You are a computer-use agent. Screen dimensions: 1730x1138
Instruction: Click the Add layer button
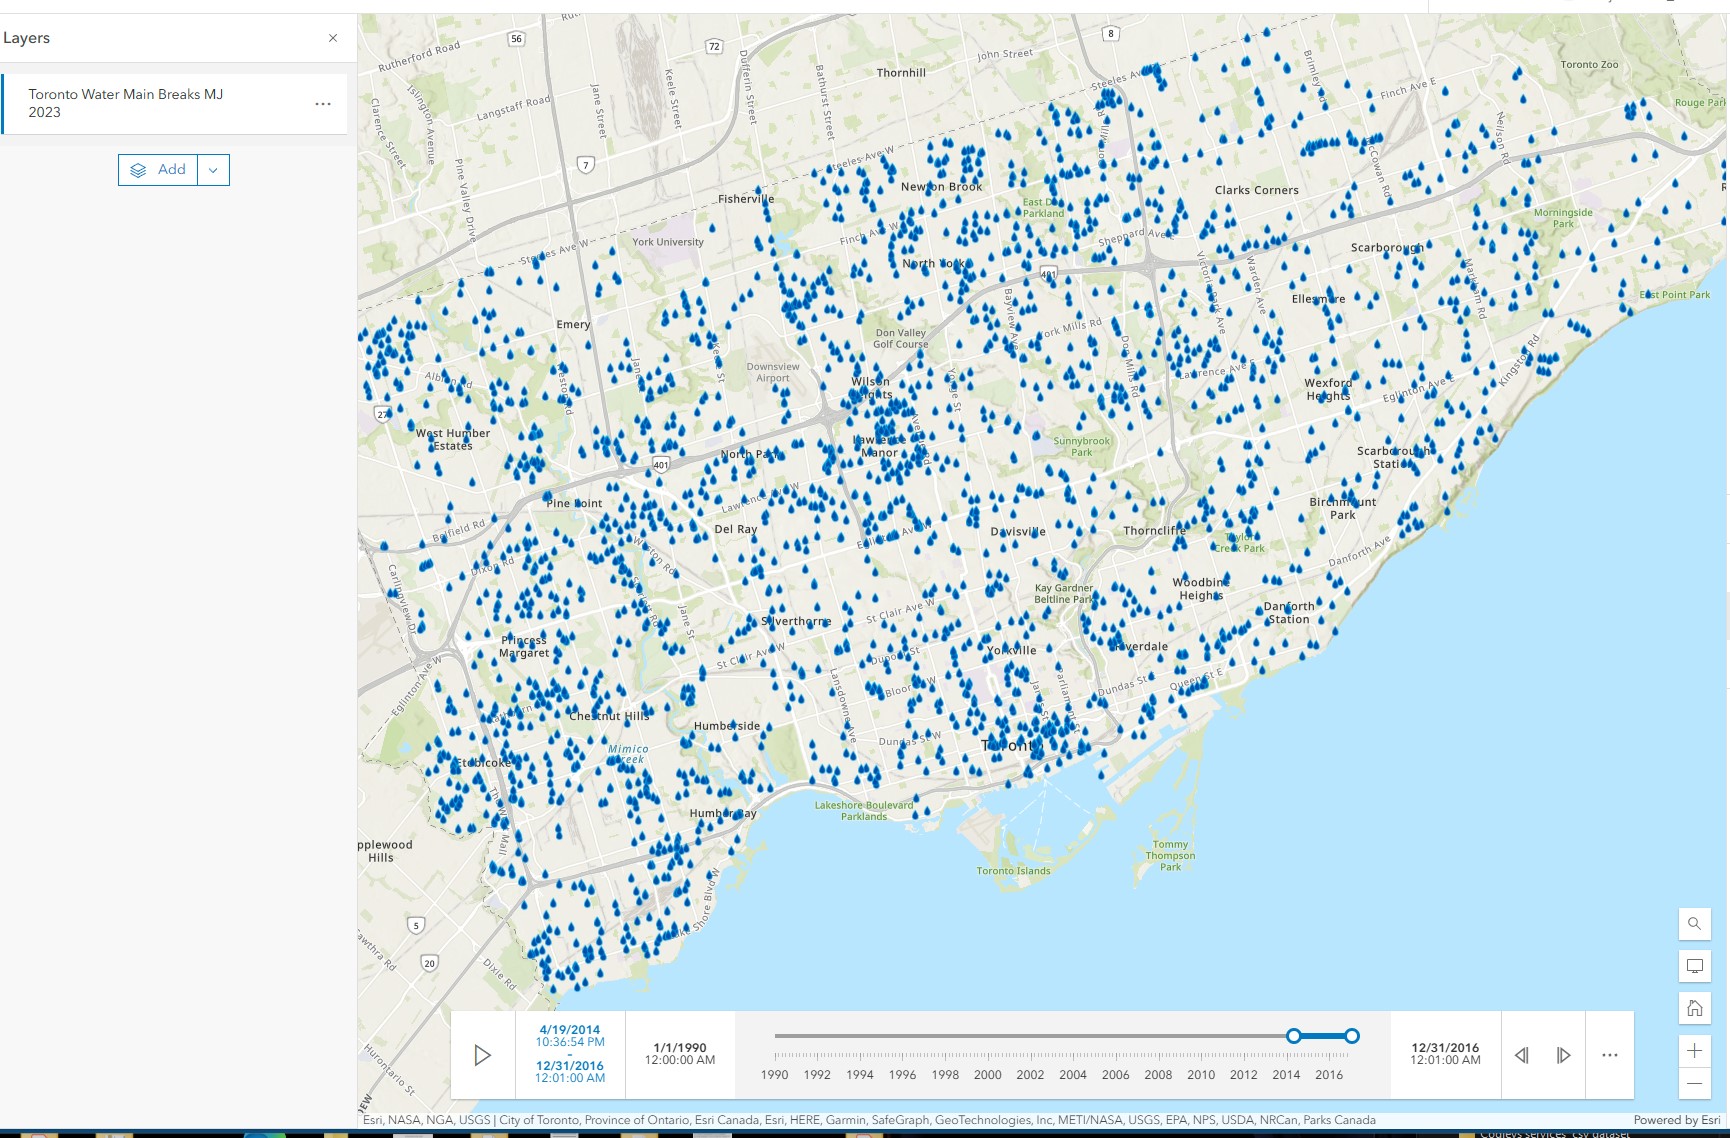(160, 169)
